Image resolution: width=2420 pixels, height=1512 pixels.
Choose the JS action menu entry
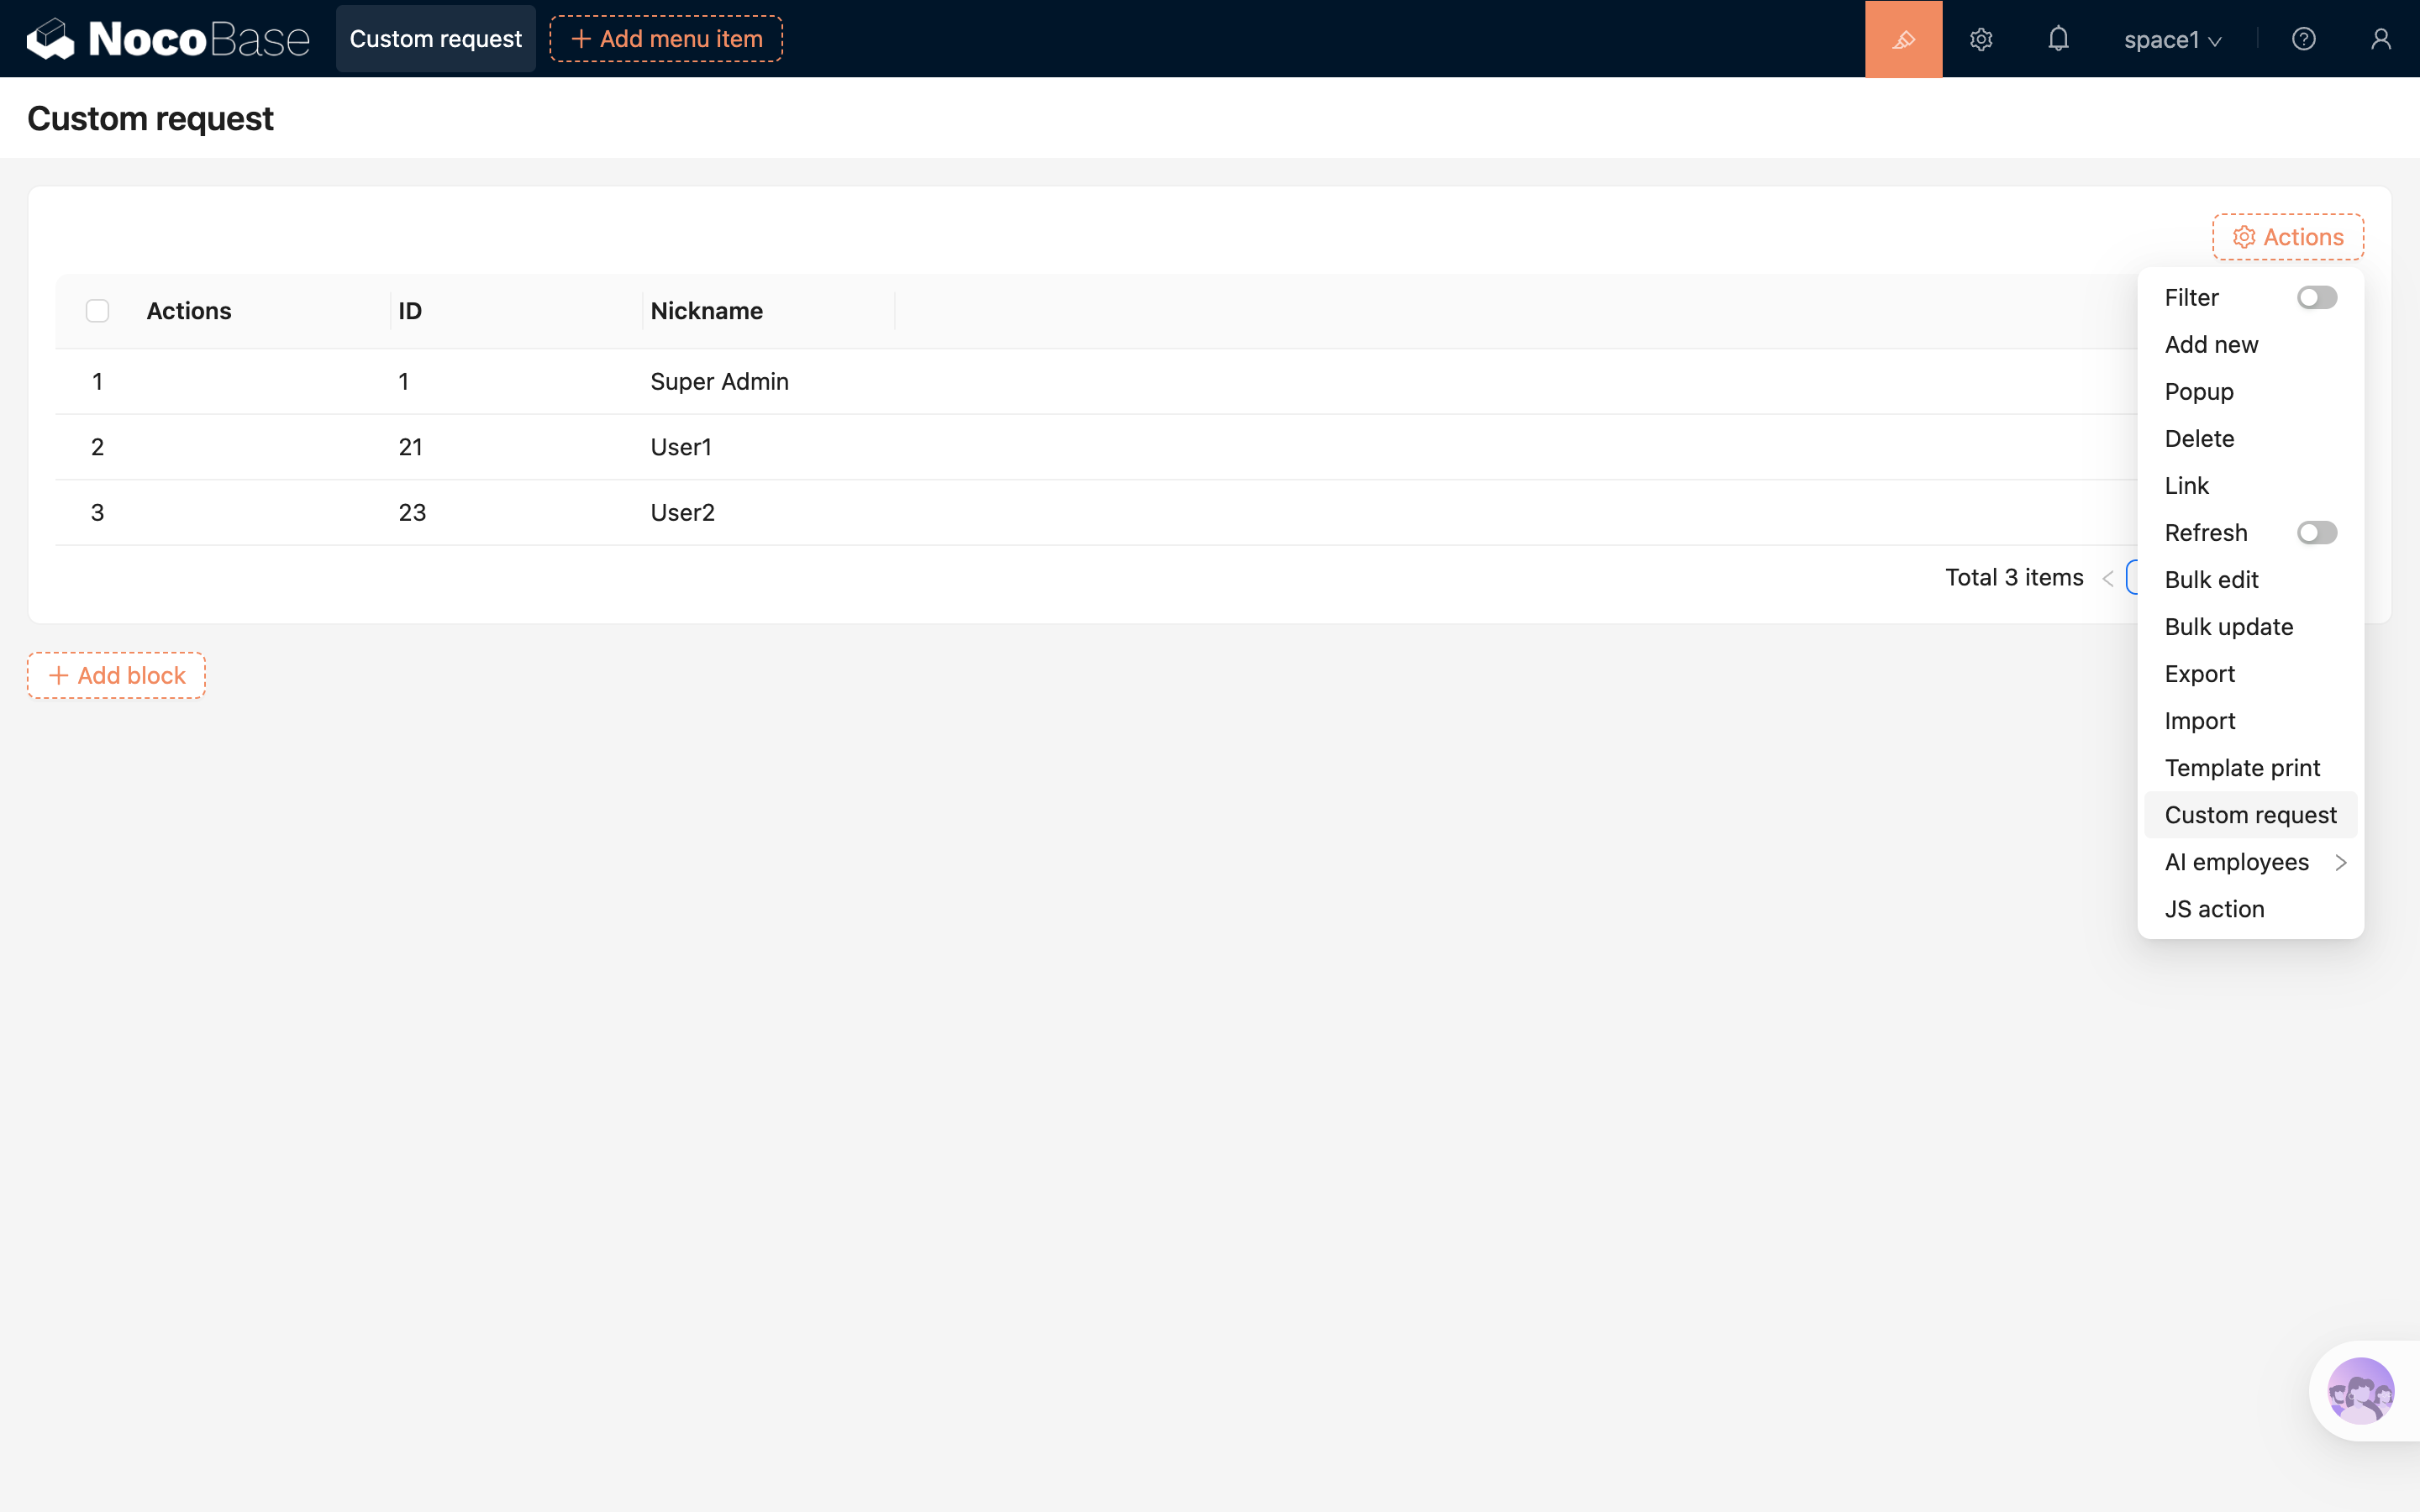point(2214,909)
